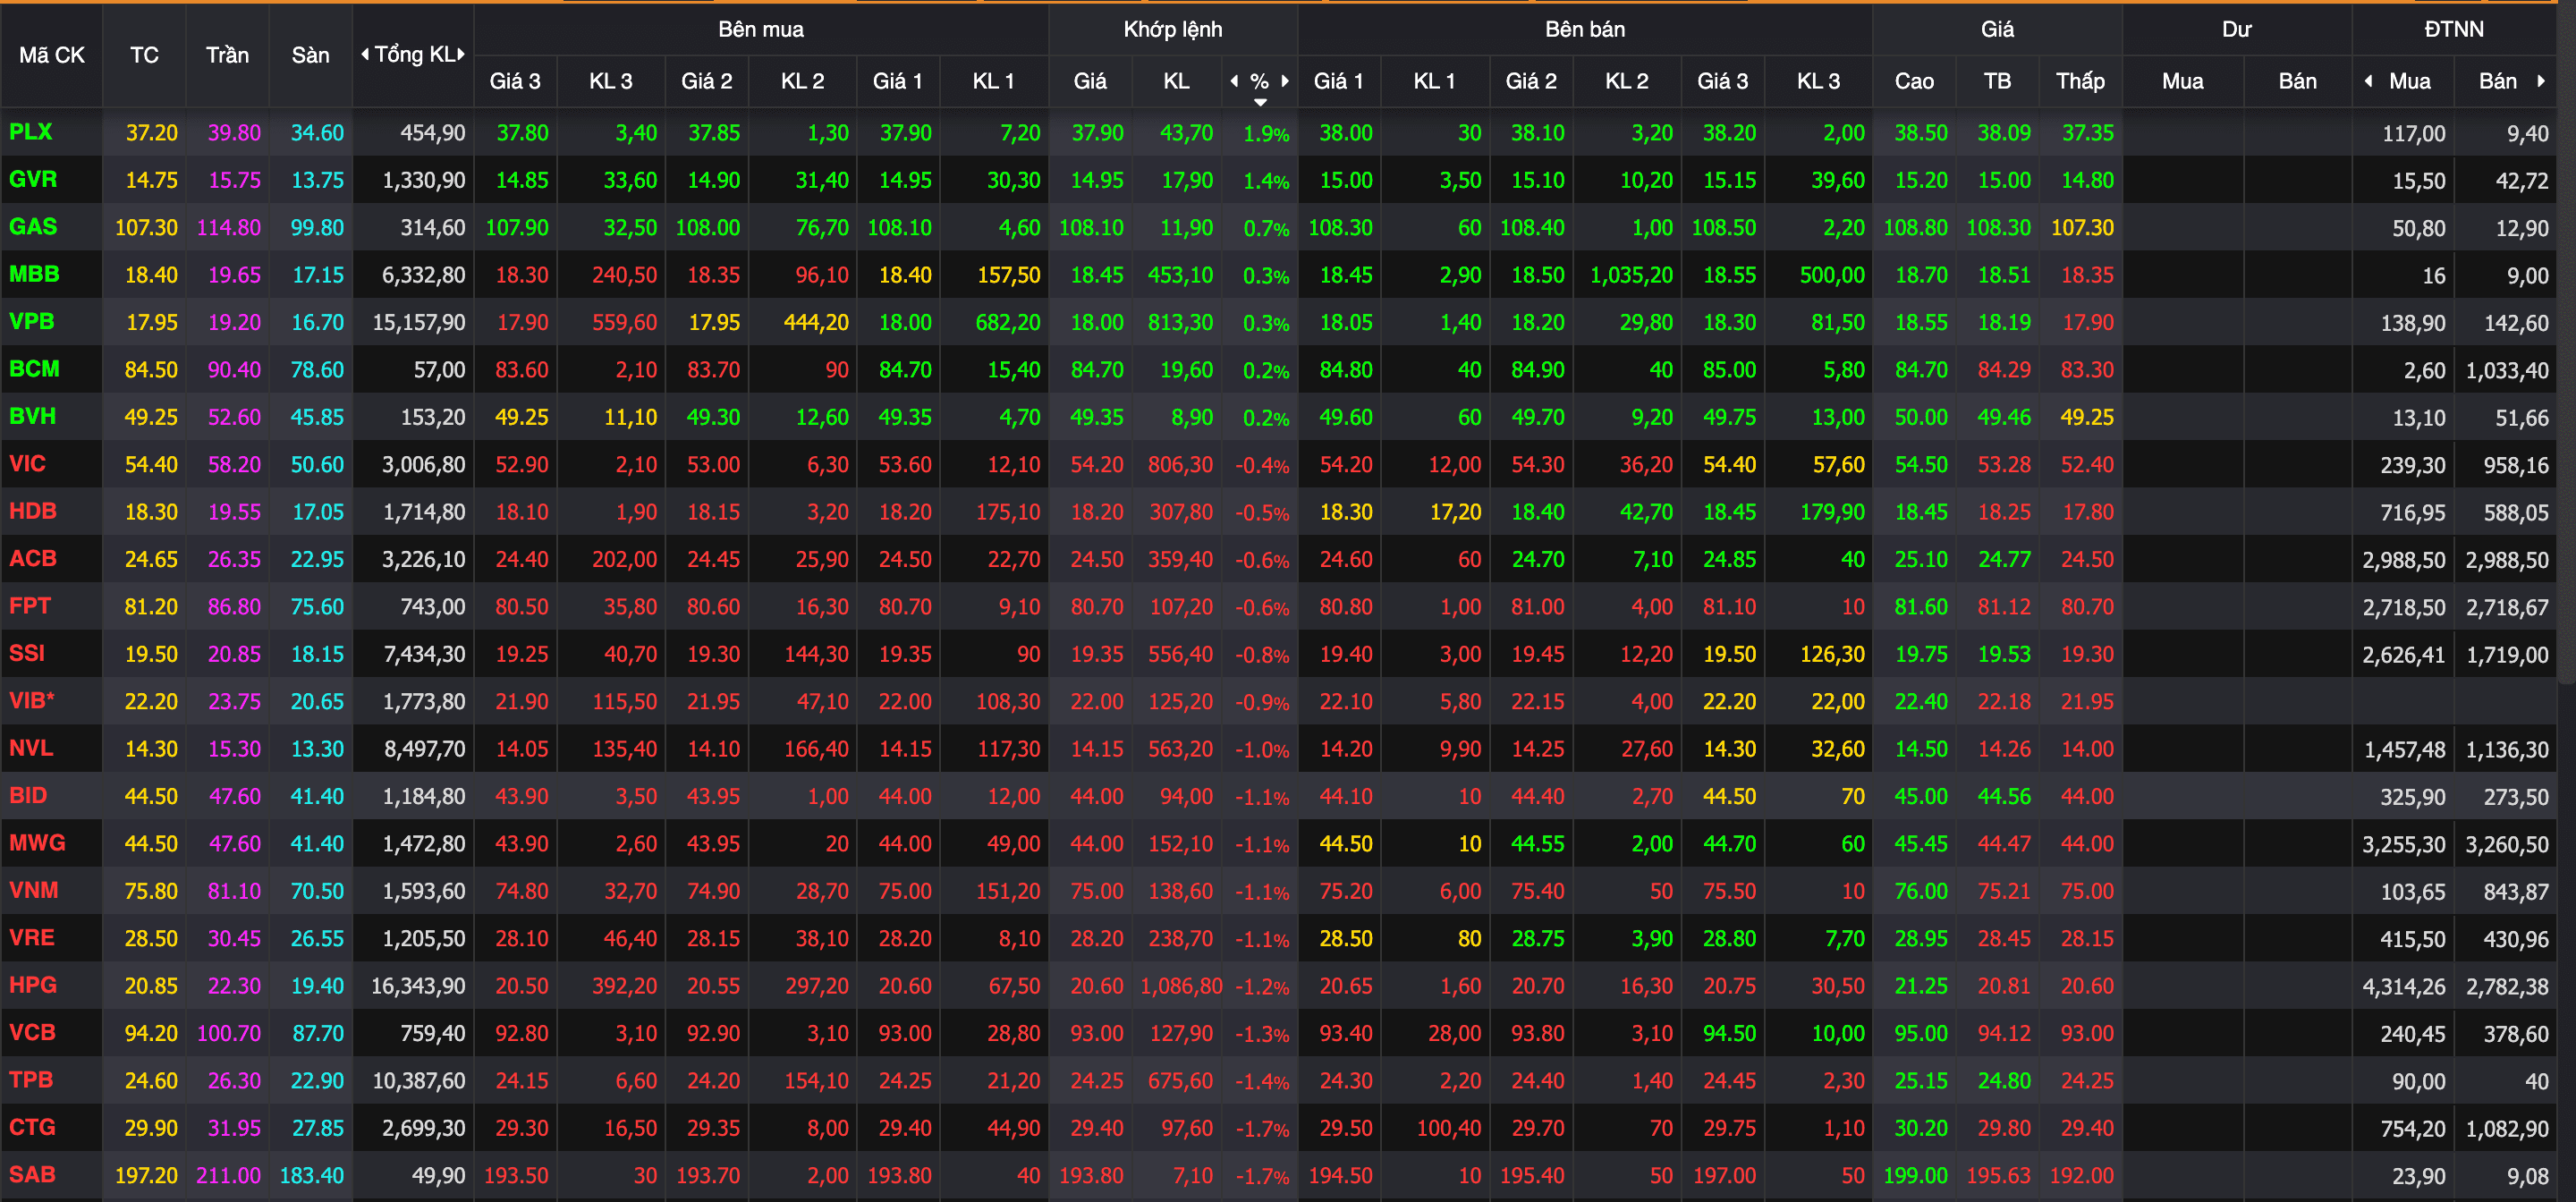The width and height of the screenshot is (2576, 1202).
Task: Open the VIB* ticker symbol
Action: point(31,700)
